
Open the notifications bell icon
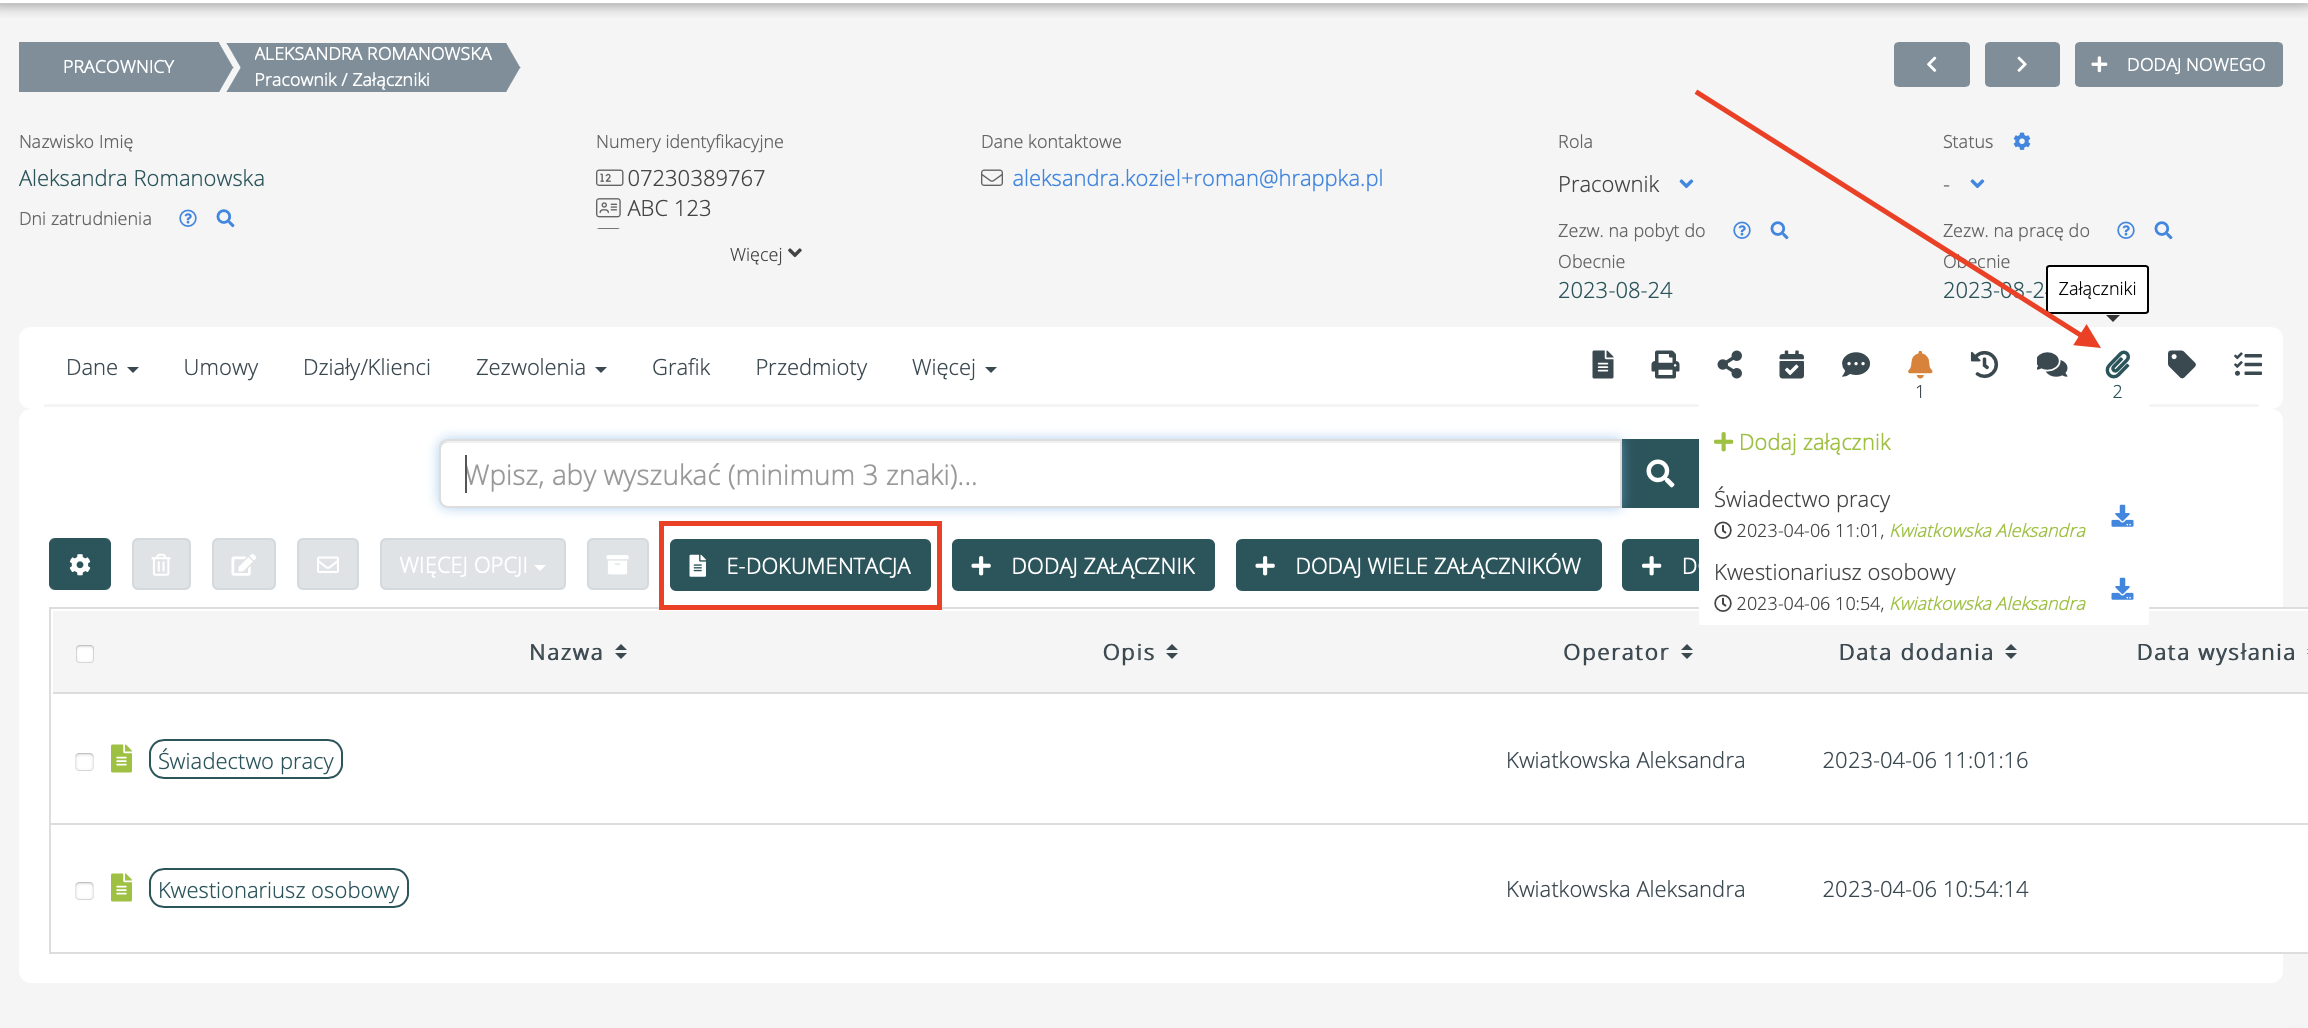1919,365
